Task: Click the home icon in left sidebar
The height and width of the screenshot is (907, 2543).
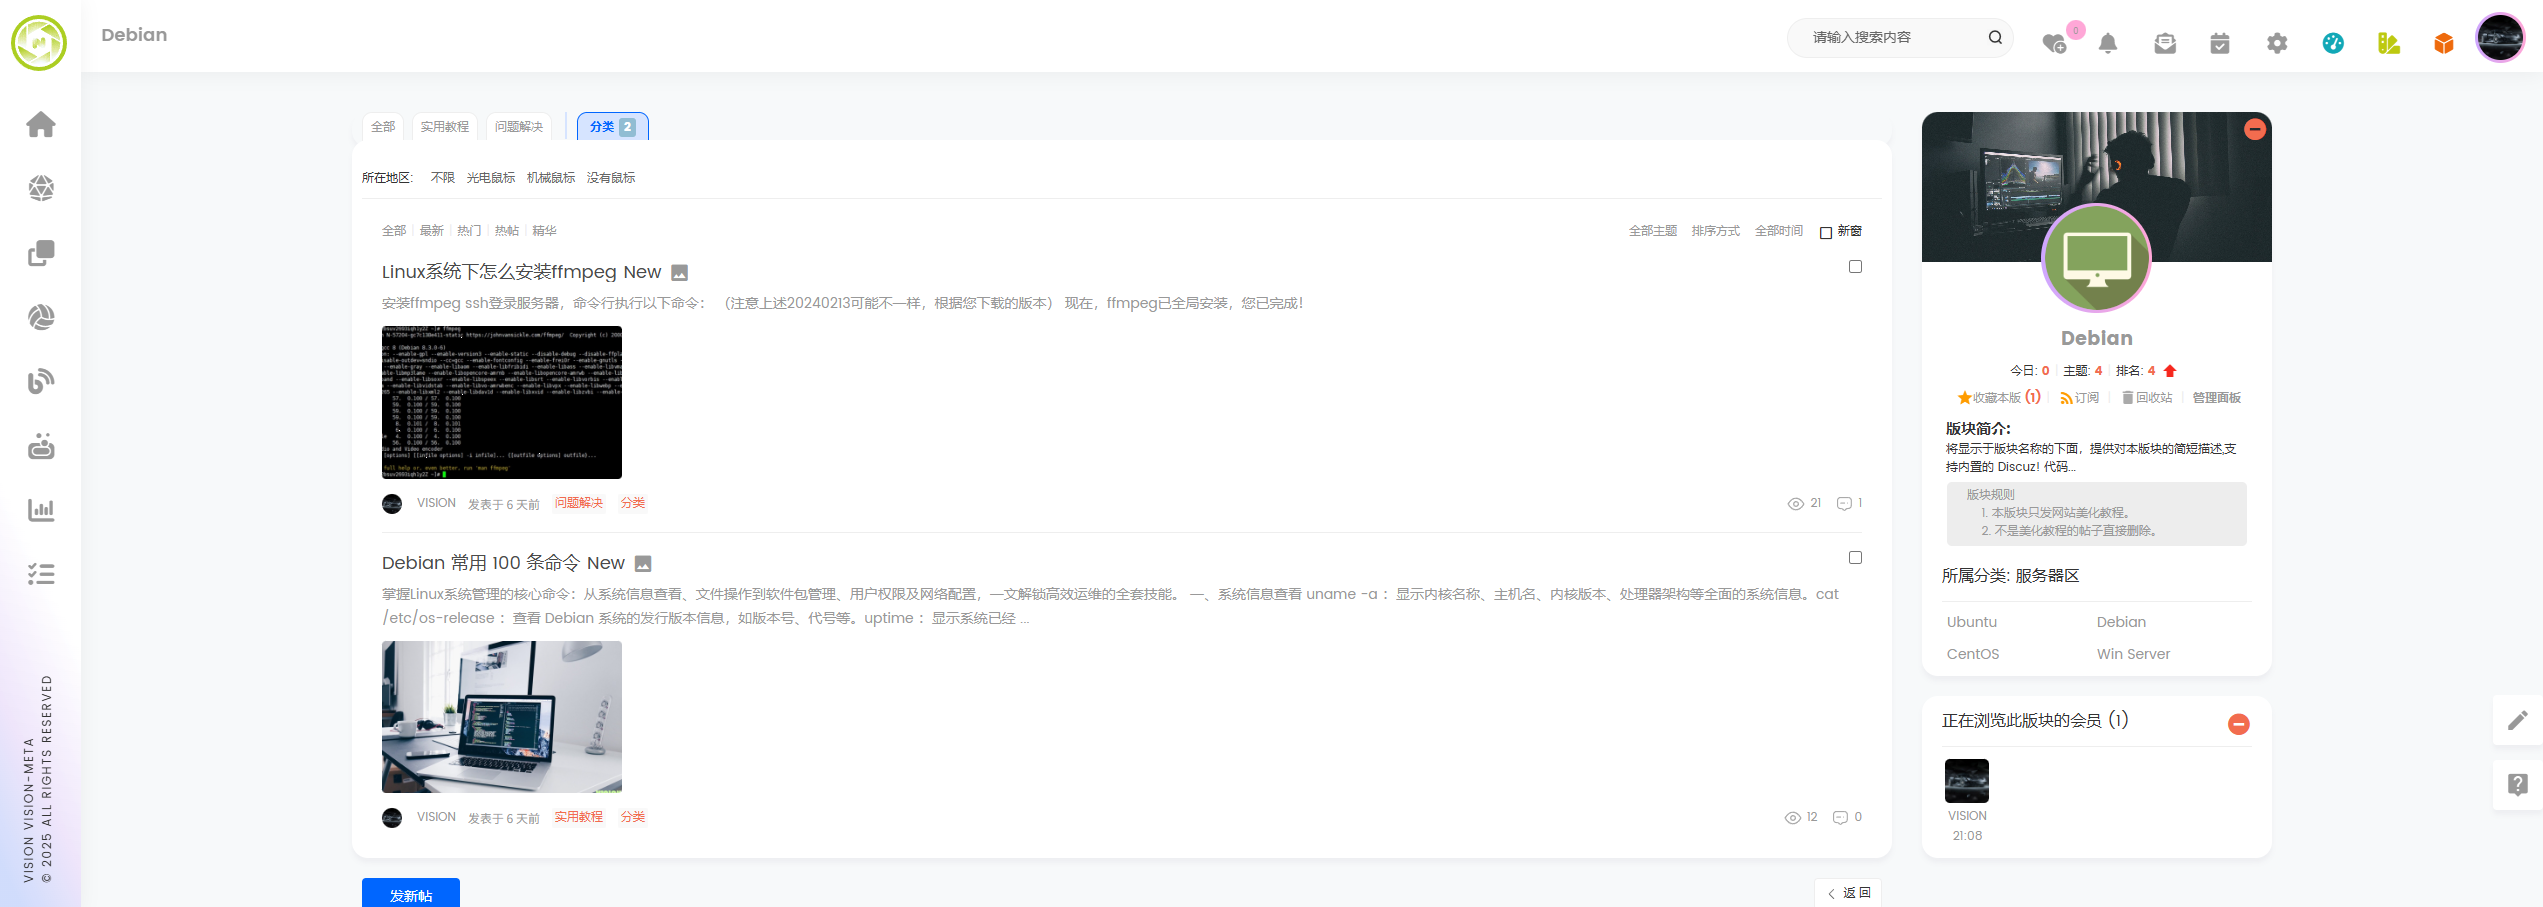Action: (41, 125)
